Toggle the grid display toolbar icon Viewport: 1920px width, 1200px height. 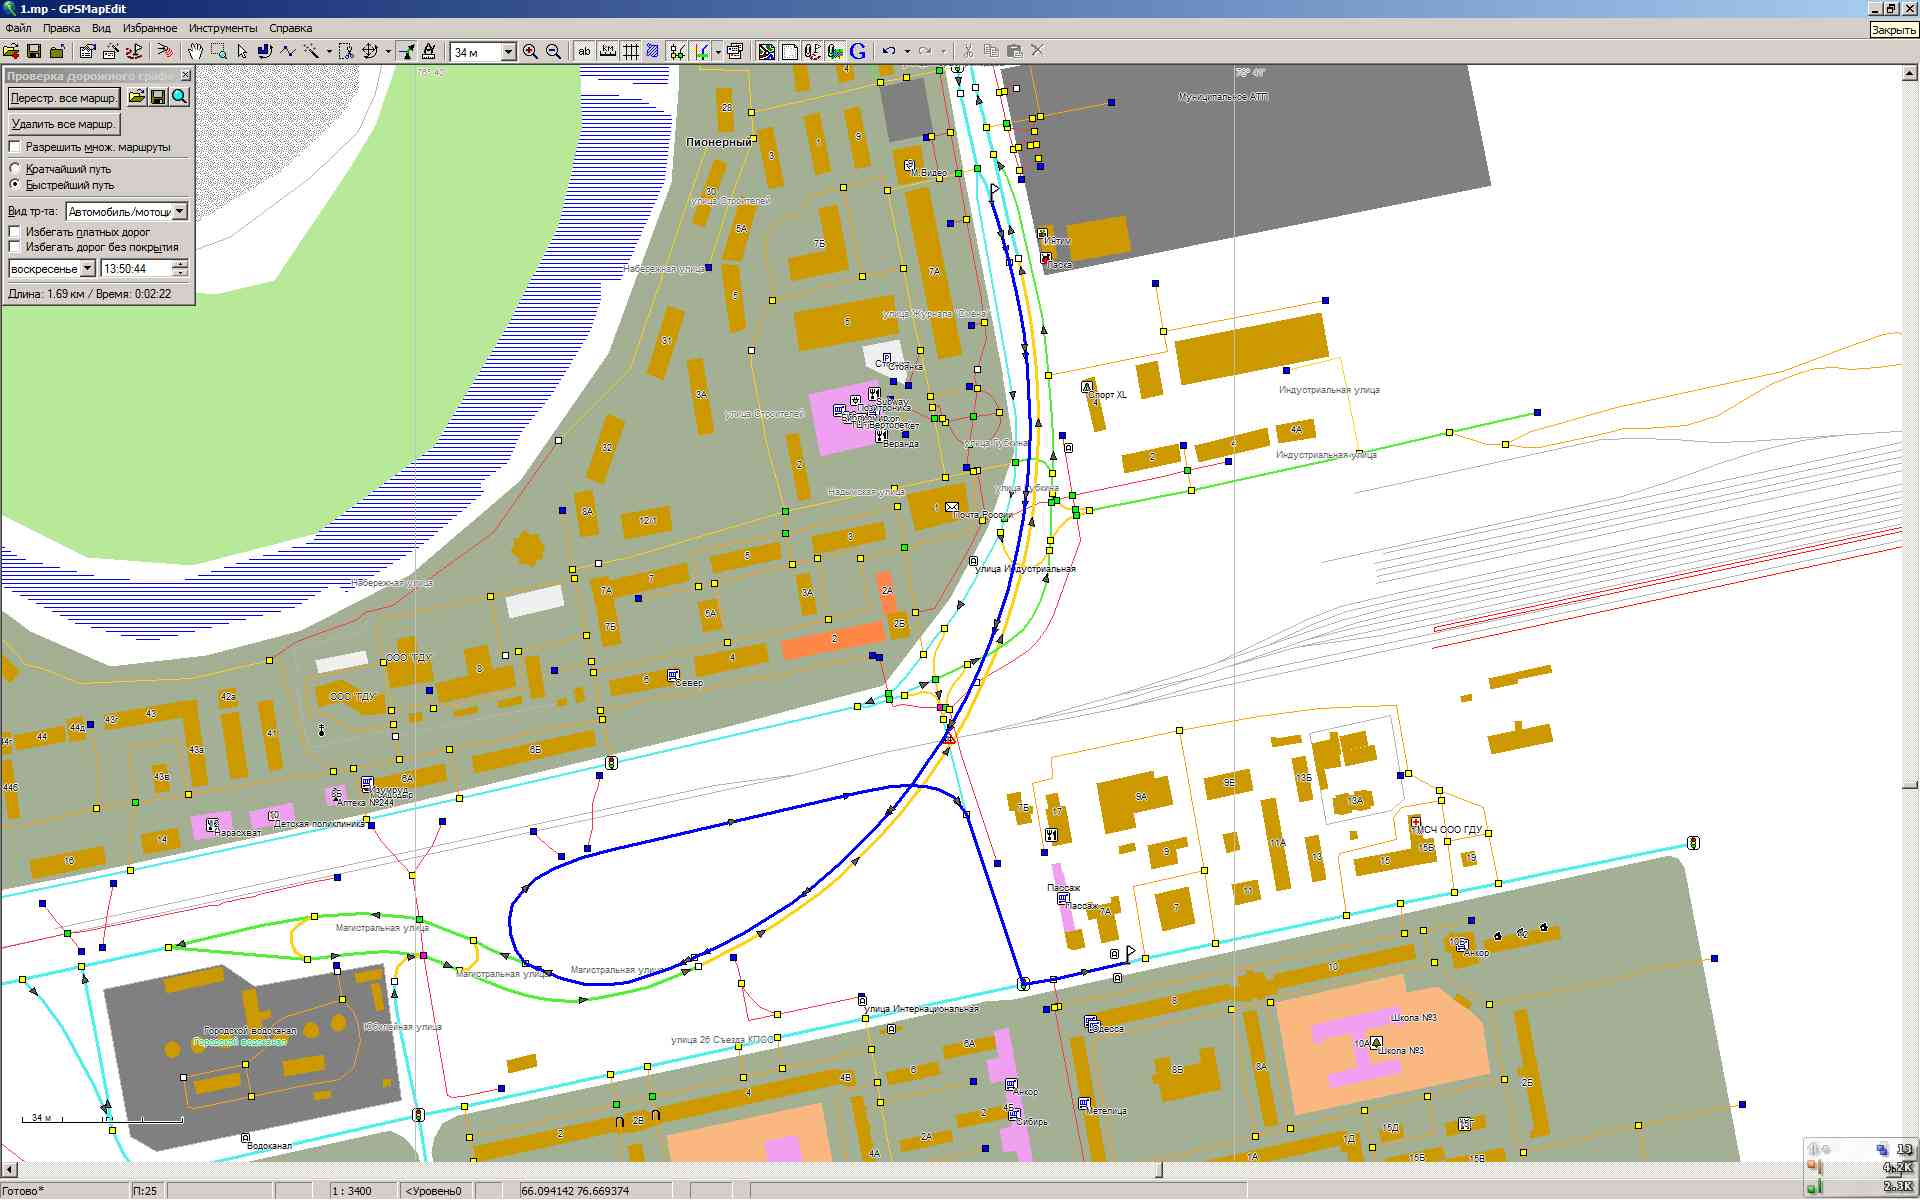(x=631, y=51)
